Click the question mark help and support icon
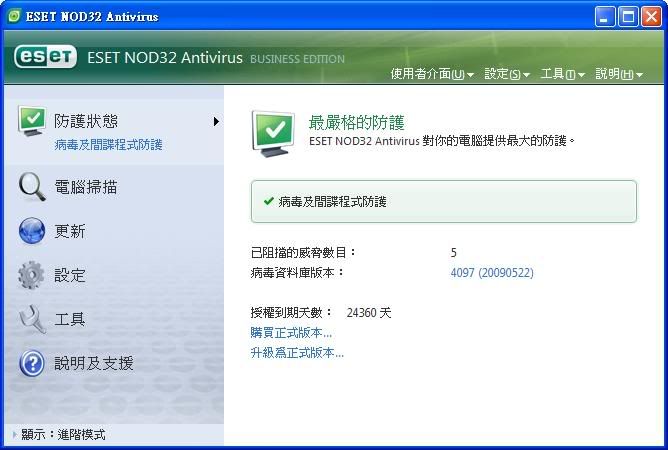This screenshot has width=668, height=450. (x=32, y=363)
